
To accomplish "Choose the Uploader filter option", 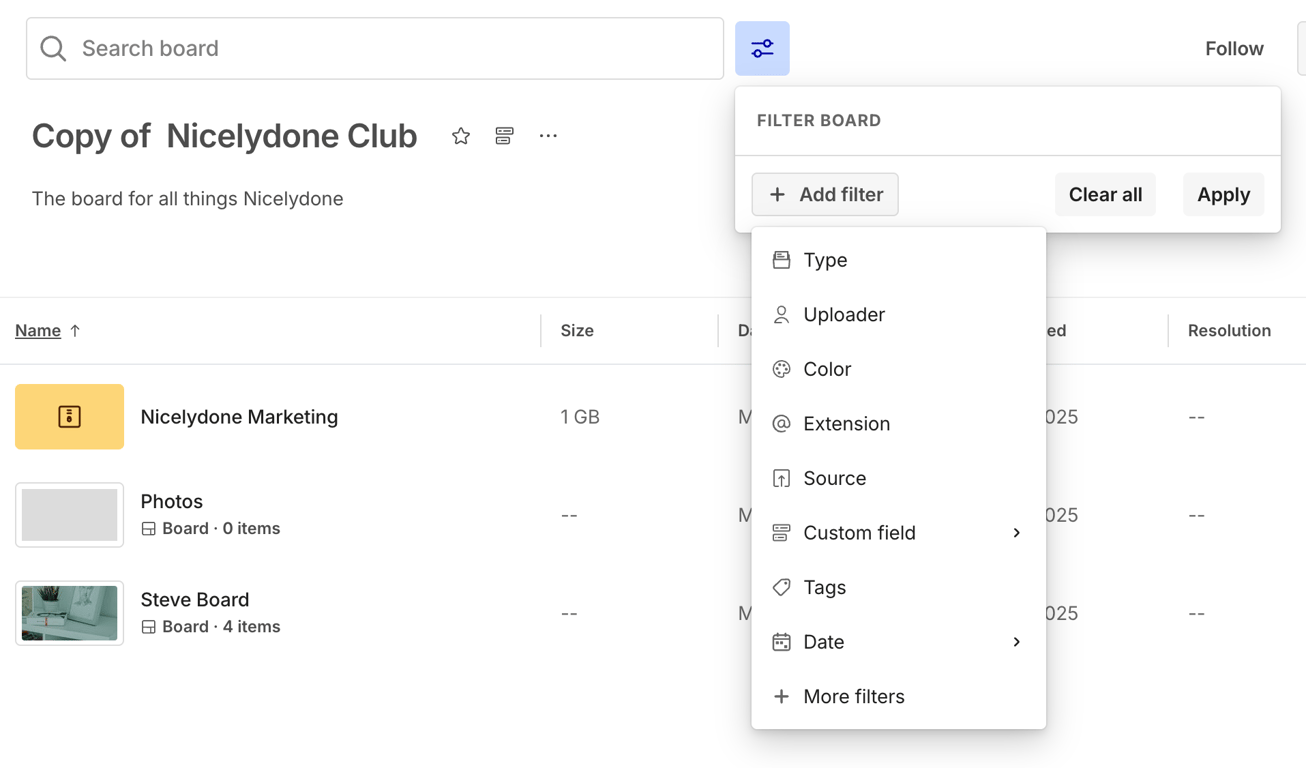I will coord(898,314).
